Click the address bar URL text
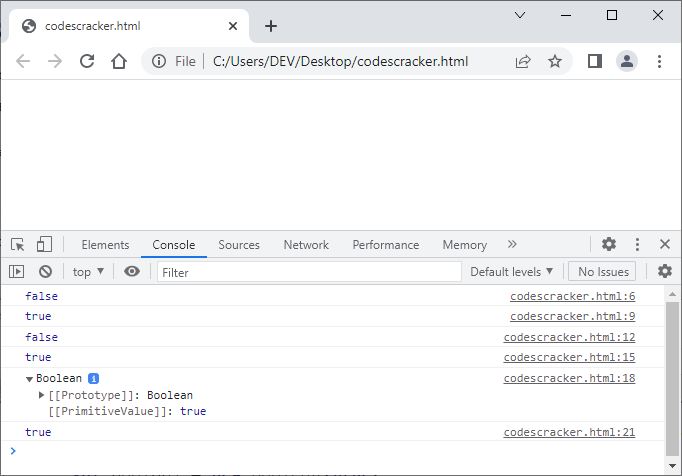 tap(341, 61)
